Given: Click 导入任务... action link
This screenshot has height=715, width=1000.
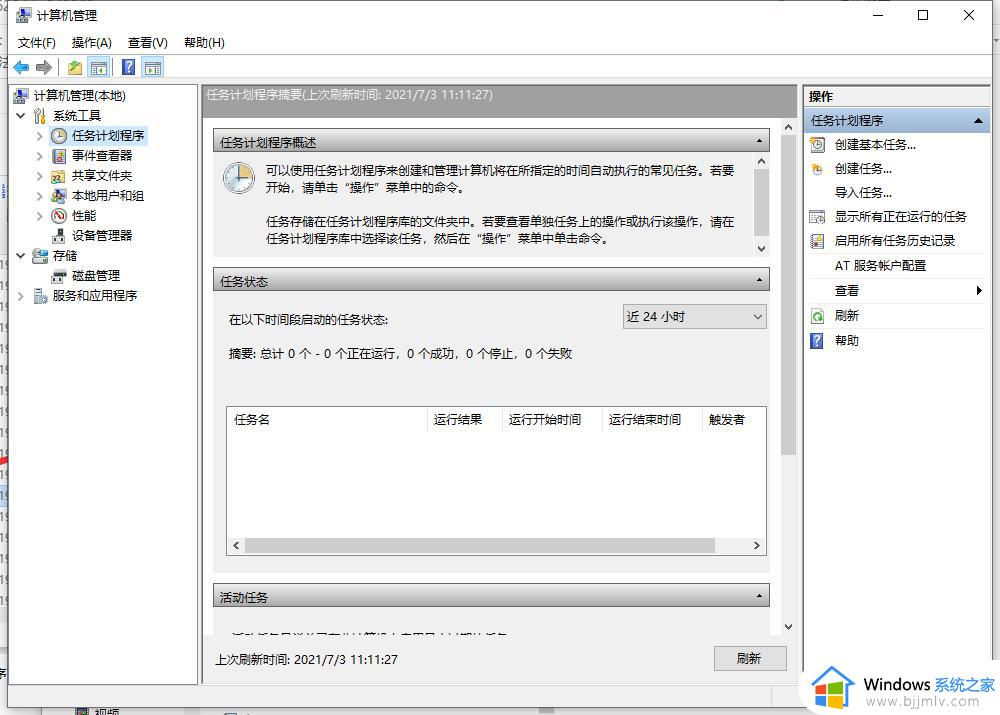Looking at the screenshot, I should 863,193.
